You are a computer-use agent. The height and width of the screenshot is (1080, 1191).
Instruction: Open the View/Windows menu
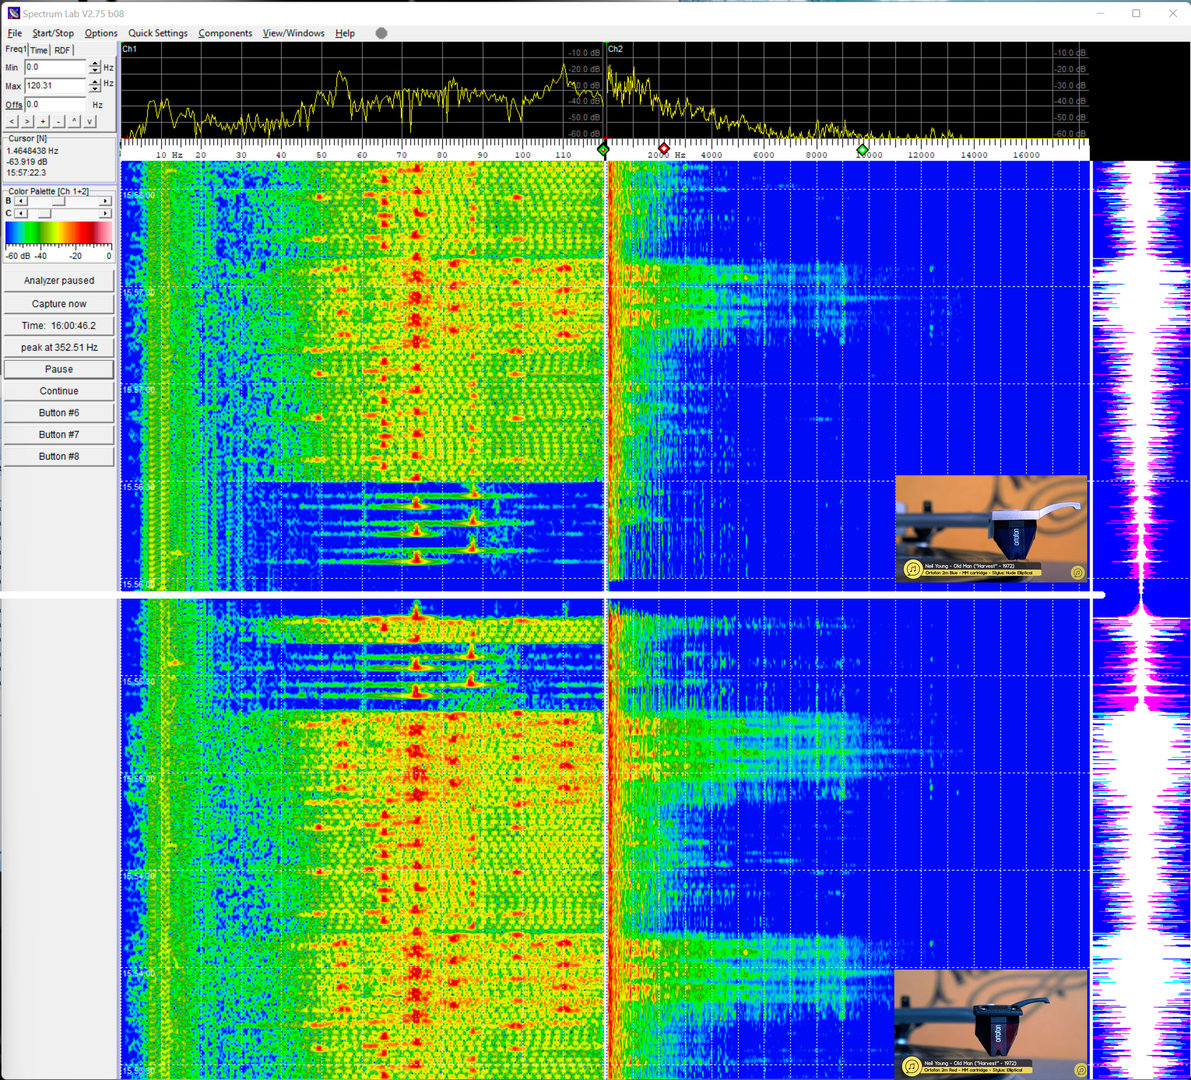point(293,33)
